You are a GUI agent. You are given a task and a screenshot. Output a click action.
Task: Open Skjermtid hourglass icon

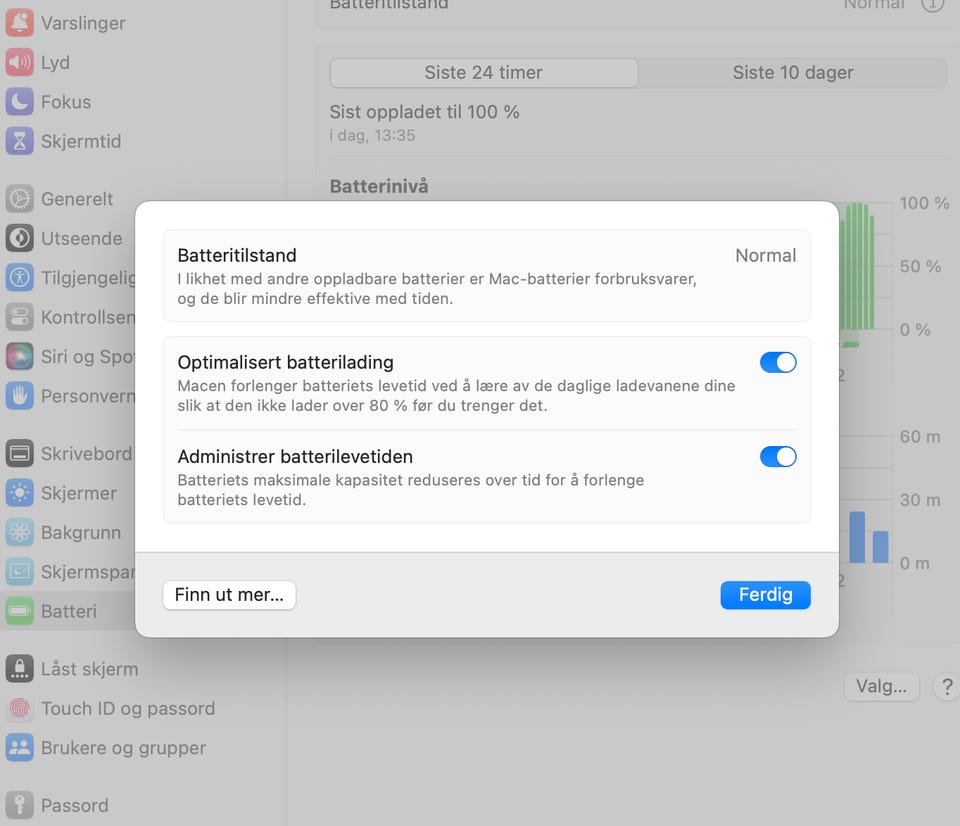coord(20,141)
